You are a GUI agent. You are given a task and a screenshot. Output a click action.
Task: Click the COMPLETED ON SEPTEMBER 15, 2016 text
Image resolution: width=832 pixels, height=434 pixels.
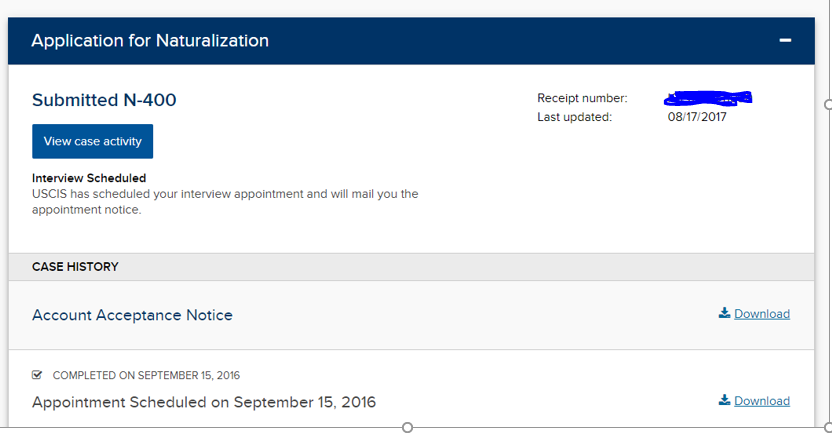pos(146,376)
